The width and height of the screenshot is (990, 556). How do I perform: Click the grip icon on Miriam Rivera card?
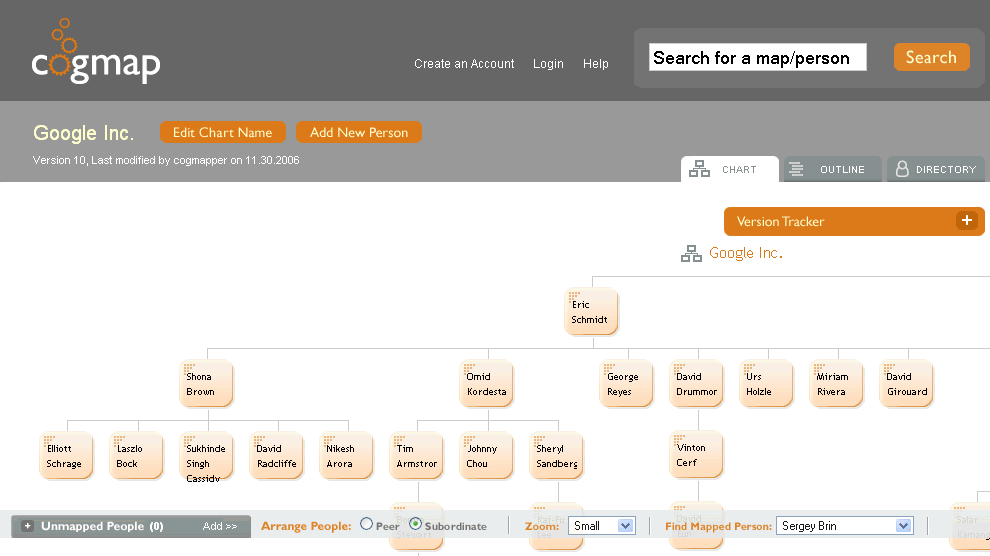pos(820,368)
